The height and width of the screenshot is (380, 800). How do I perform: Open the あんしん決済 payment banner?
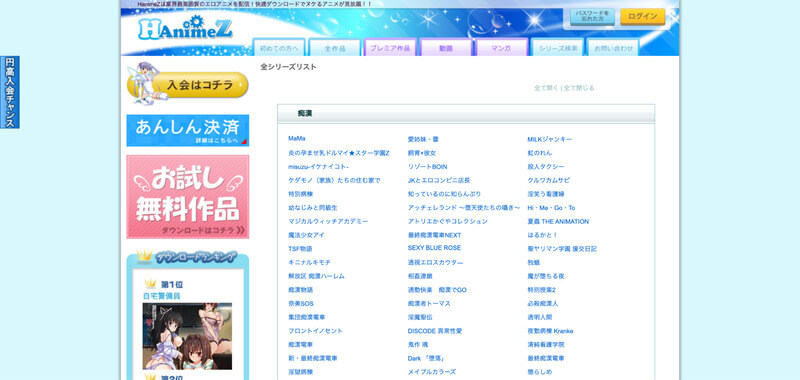[x=188, y=130]
